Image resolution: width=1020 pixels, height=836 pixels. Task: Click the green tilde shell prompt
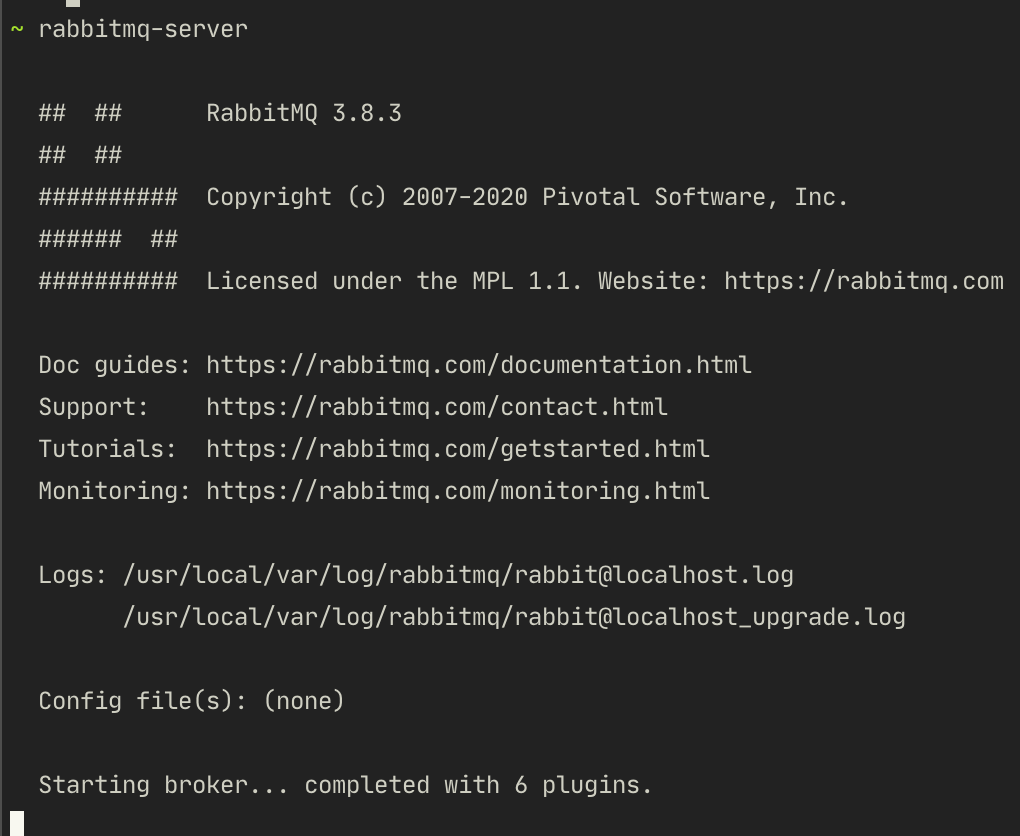click(17, 29)
